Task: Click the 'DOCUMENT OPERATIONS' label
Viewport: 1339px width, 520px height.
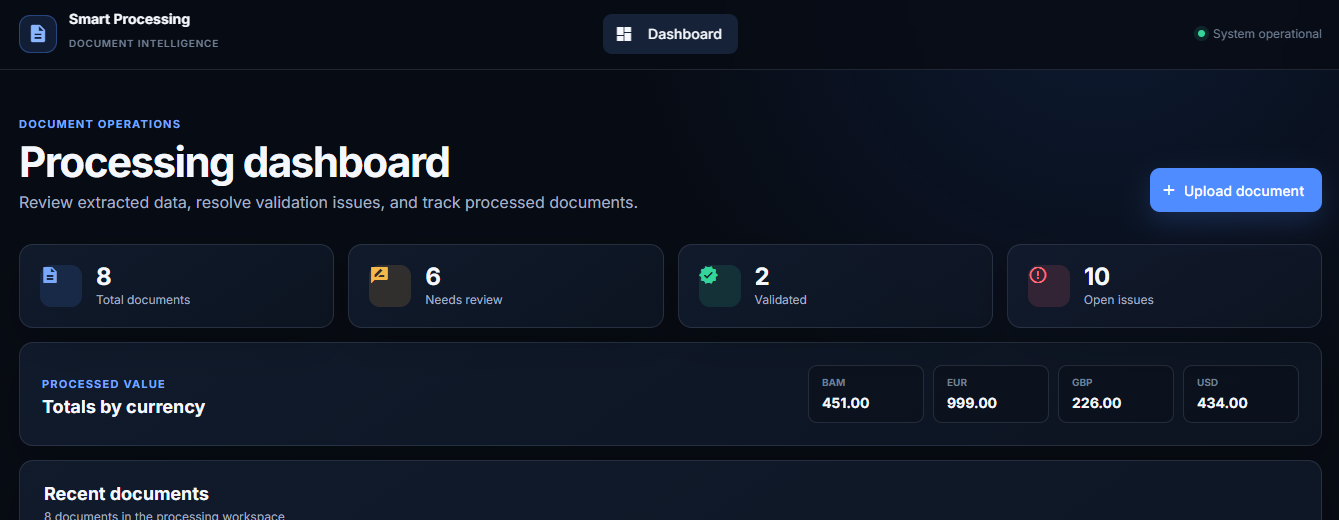Action: (100, 124)
